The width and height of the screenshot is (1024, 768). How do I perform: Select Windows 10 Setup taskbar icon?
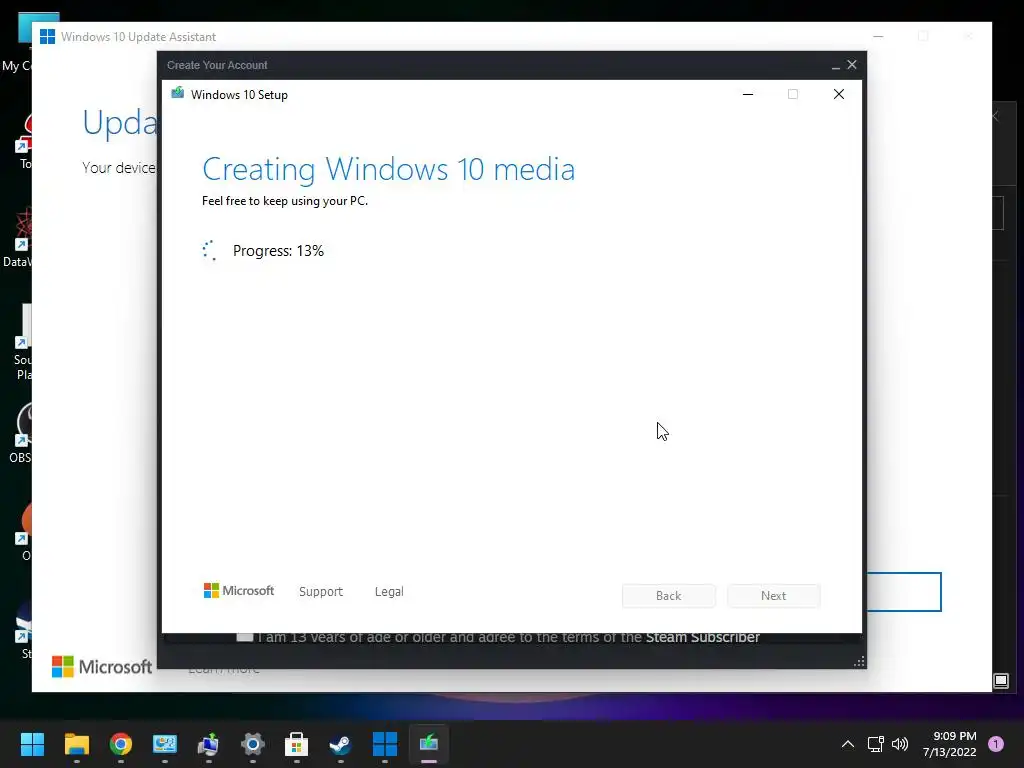coord(428,743)
